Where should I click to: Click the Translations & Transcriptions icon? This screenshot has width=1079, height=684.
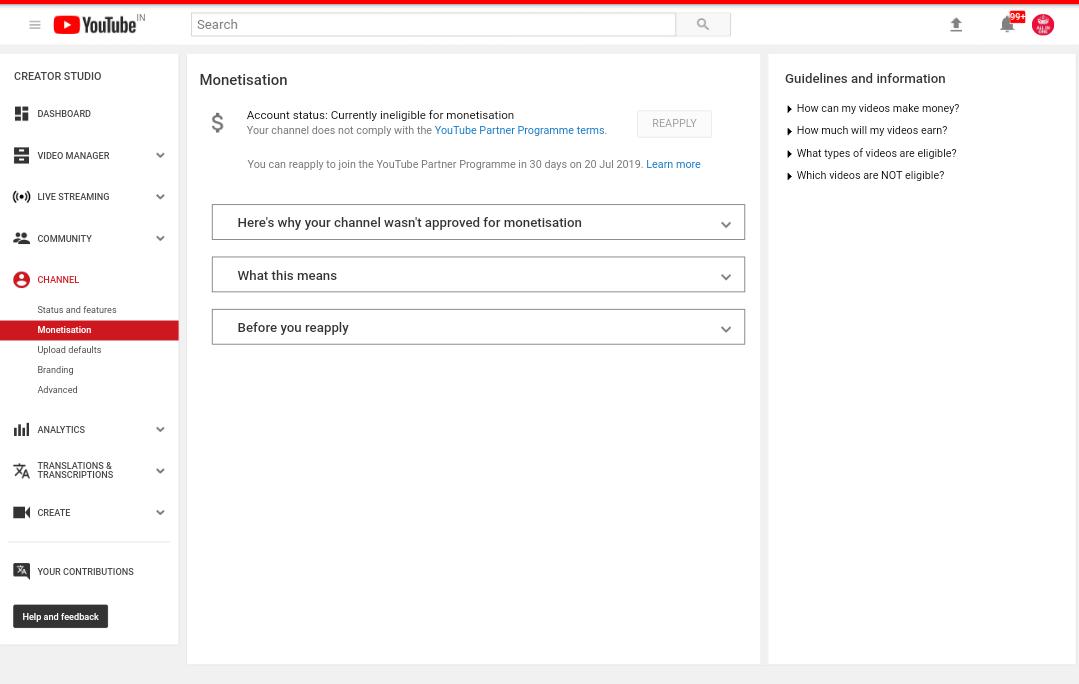[21, 471]
